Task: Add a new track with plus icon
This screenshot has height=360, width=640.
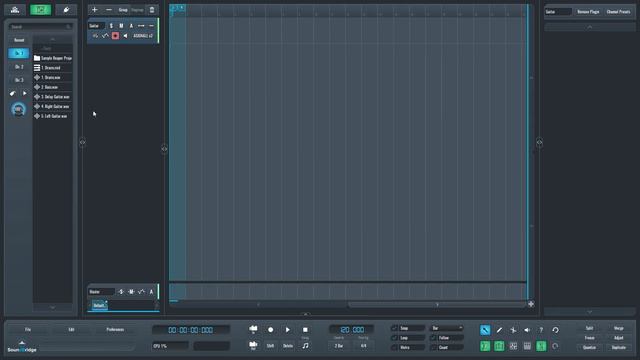Action: (x=95, y=10)
